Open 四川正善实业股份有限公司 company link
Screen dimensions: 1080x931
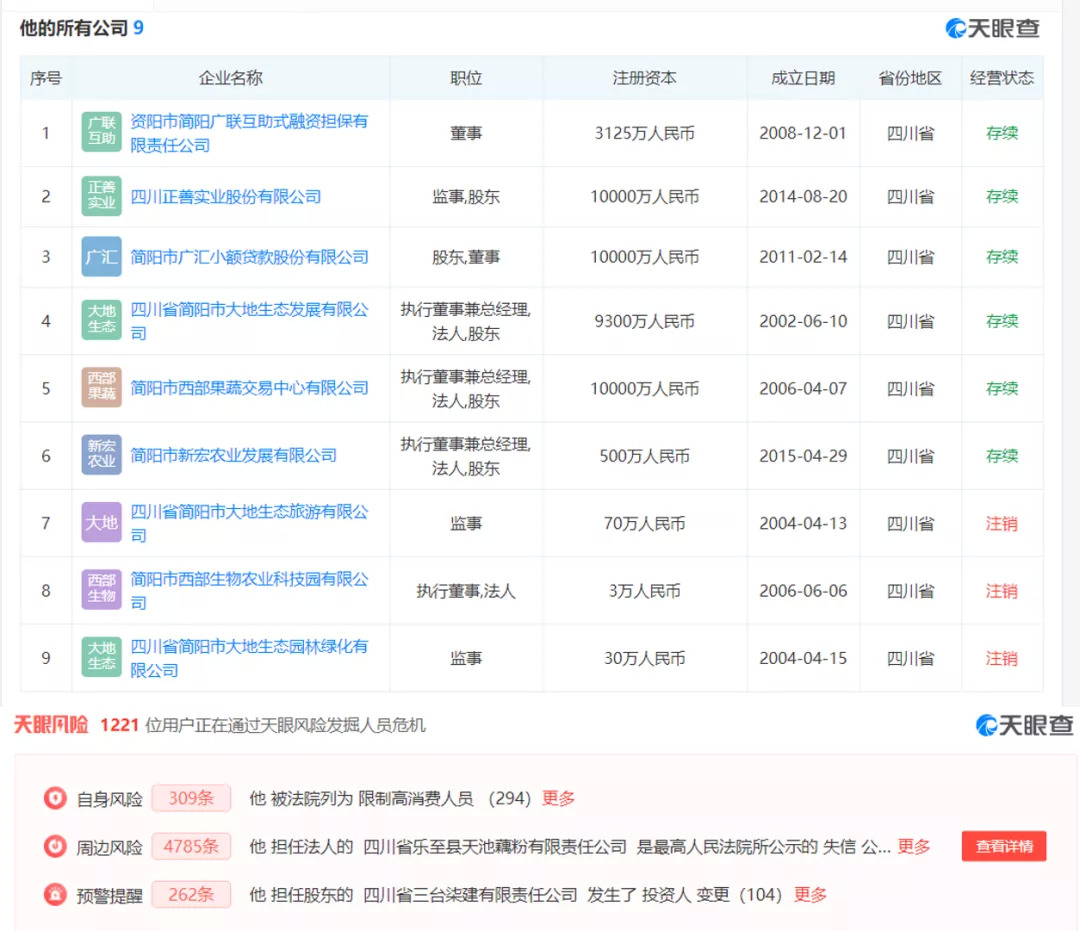(x=226, y=197)
